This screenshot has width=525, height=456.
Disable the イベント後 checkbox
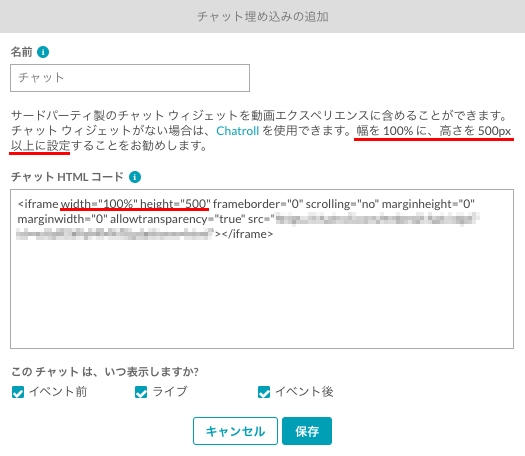pos(264,392)
